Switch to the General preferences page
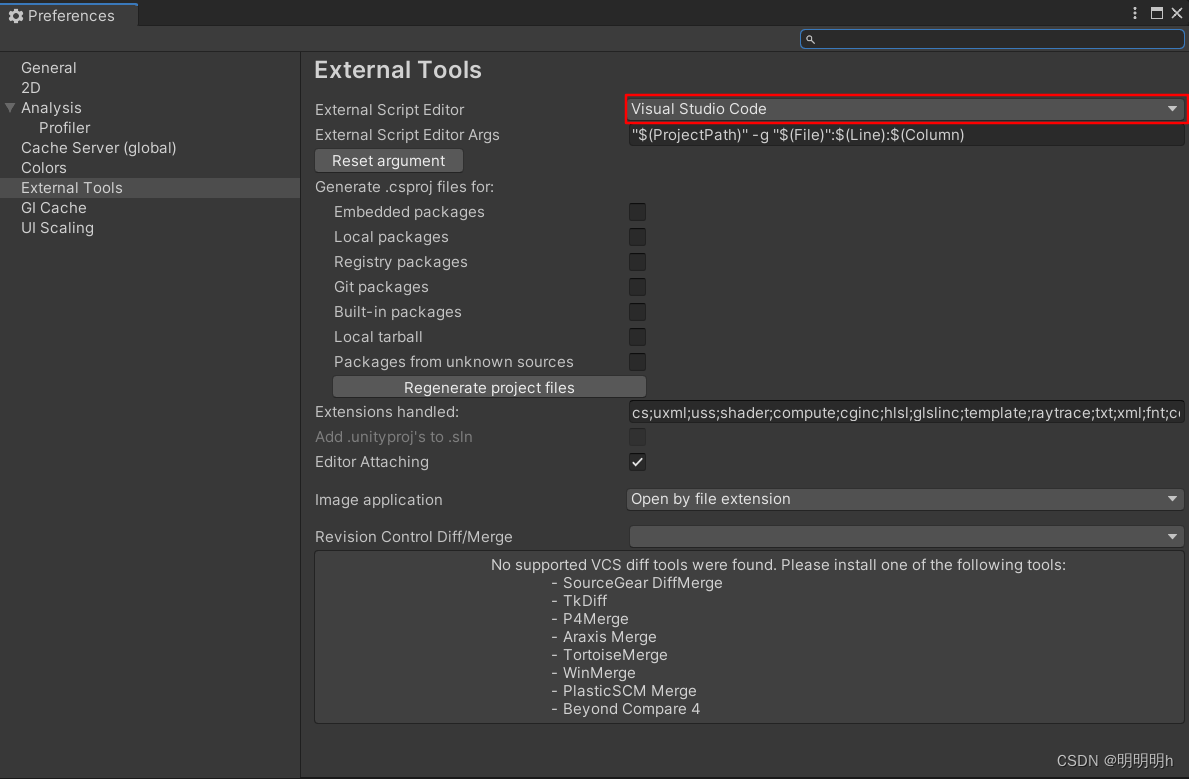The height and width of the screenshot is (779, 1189). (x=49, y=67)
